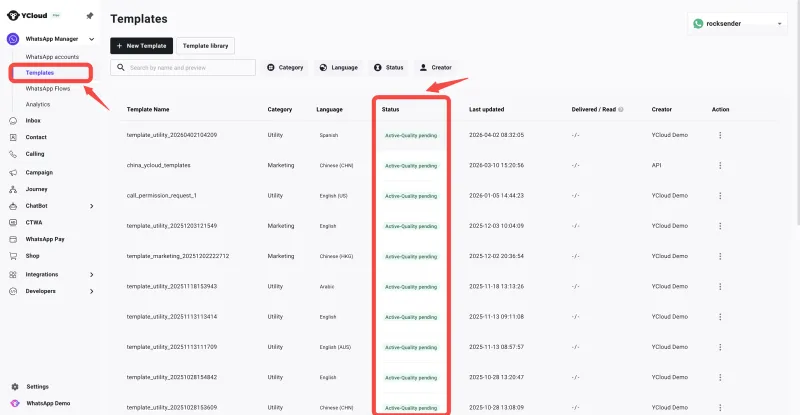
Task: Expand the Developers submenu
Action: click(x=92, y=291)
